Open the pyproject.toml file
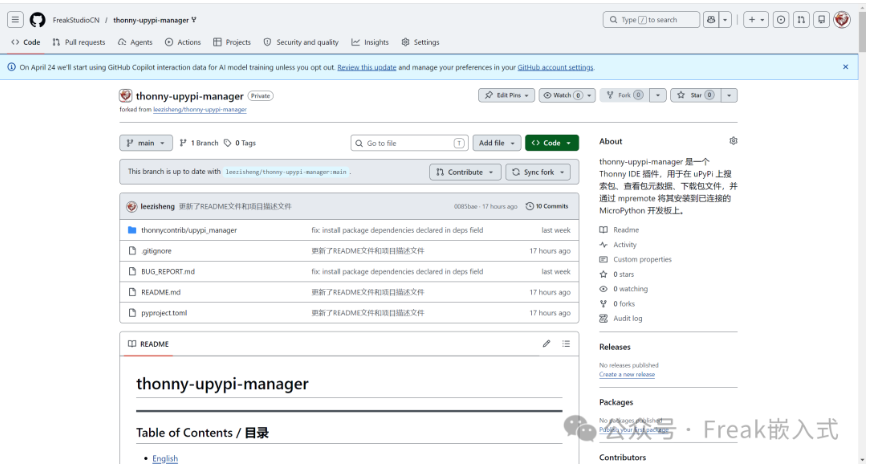The image size is (870, 474). click(164, 313)
